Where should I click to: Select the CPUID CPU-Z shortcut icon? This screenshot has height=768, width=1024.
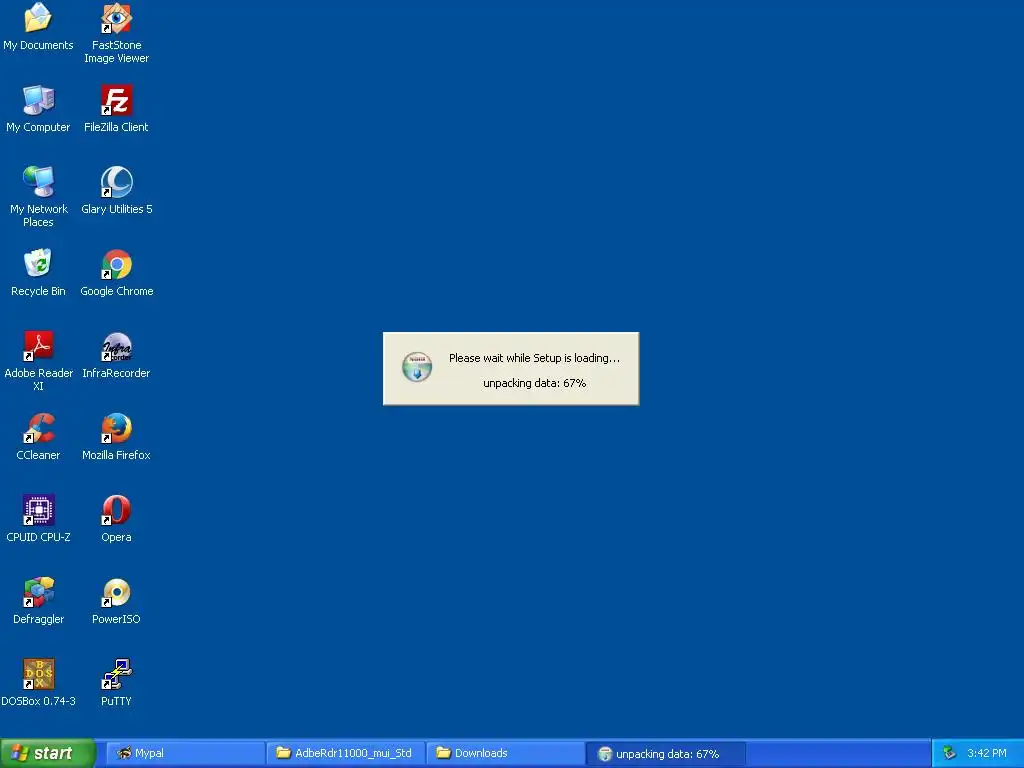coord(38,509)
